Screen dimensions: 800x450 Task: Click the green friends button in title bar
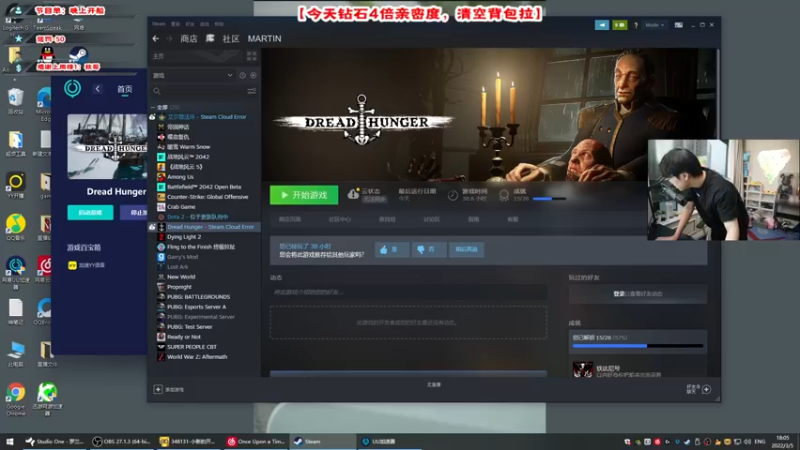pyautogui.click(x=619, y=25)
